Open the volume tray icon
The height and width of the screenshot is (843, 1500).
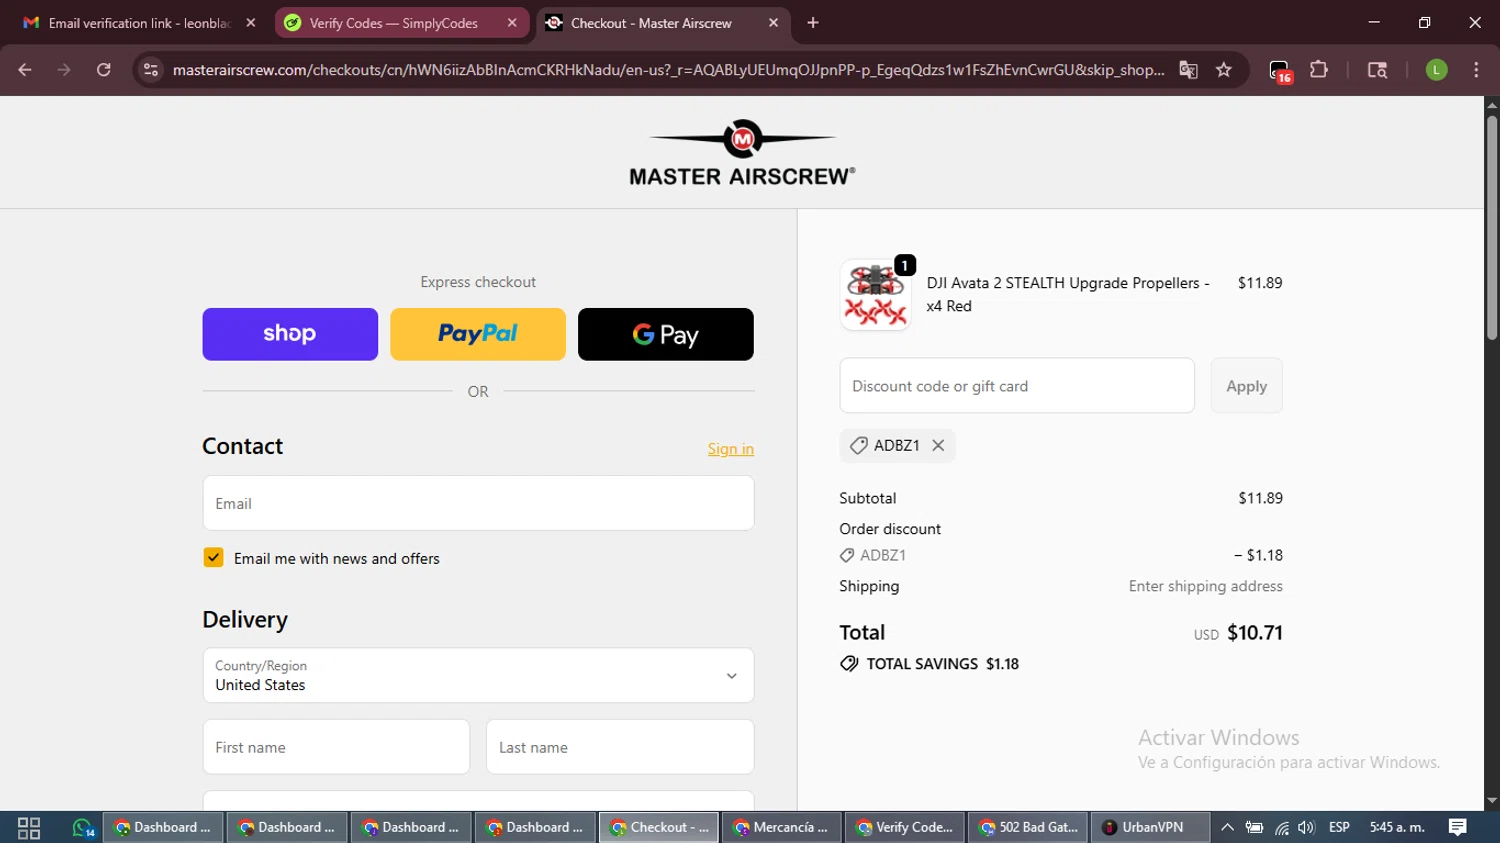pyautogui.click(x=1306, y=828)
